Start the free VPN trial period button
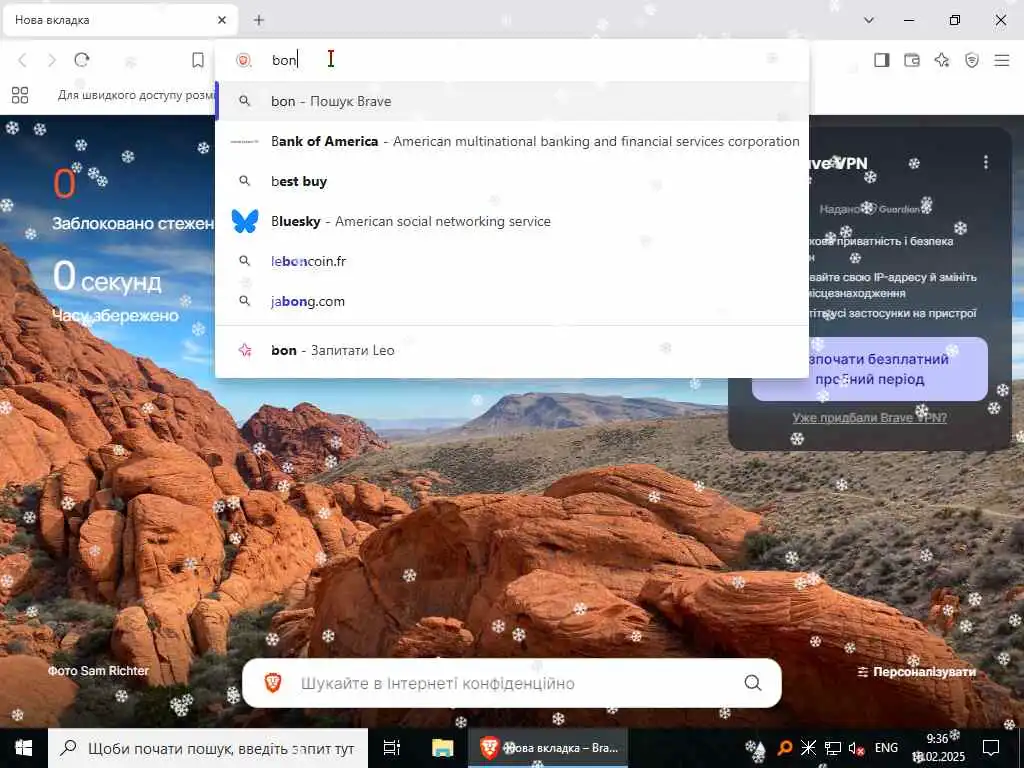1024x768 pixels. click(x=870, y=369)
